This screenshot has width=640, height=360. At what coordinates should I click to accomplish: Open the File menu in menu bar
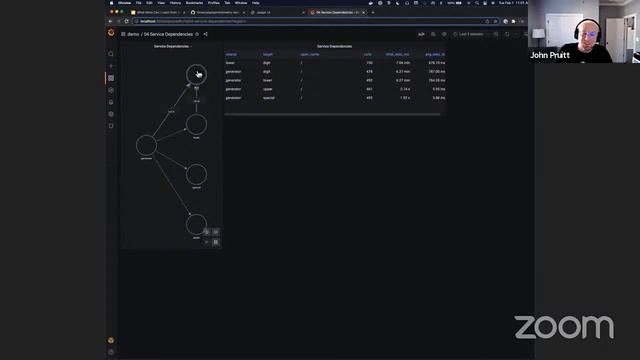coord(138,3)
